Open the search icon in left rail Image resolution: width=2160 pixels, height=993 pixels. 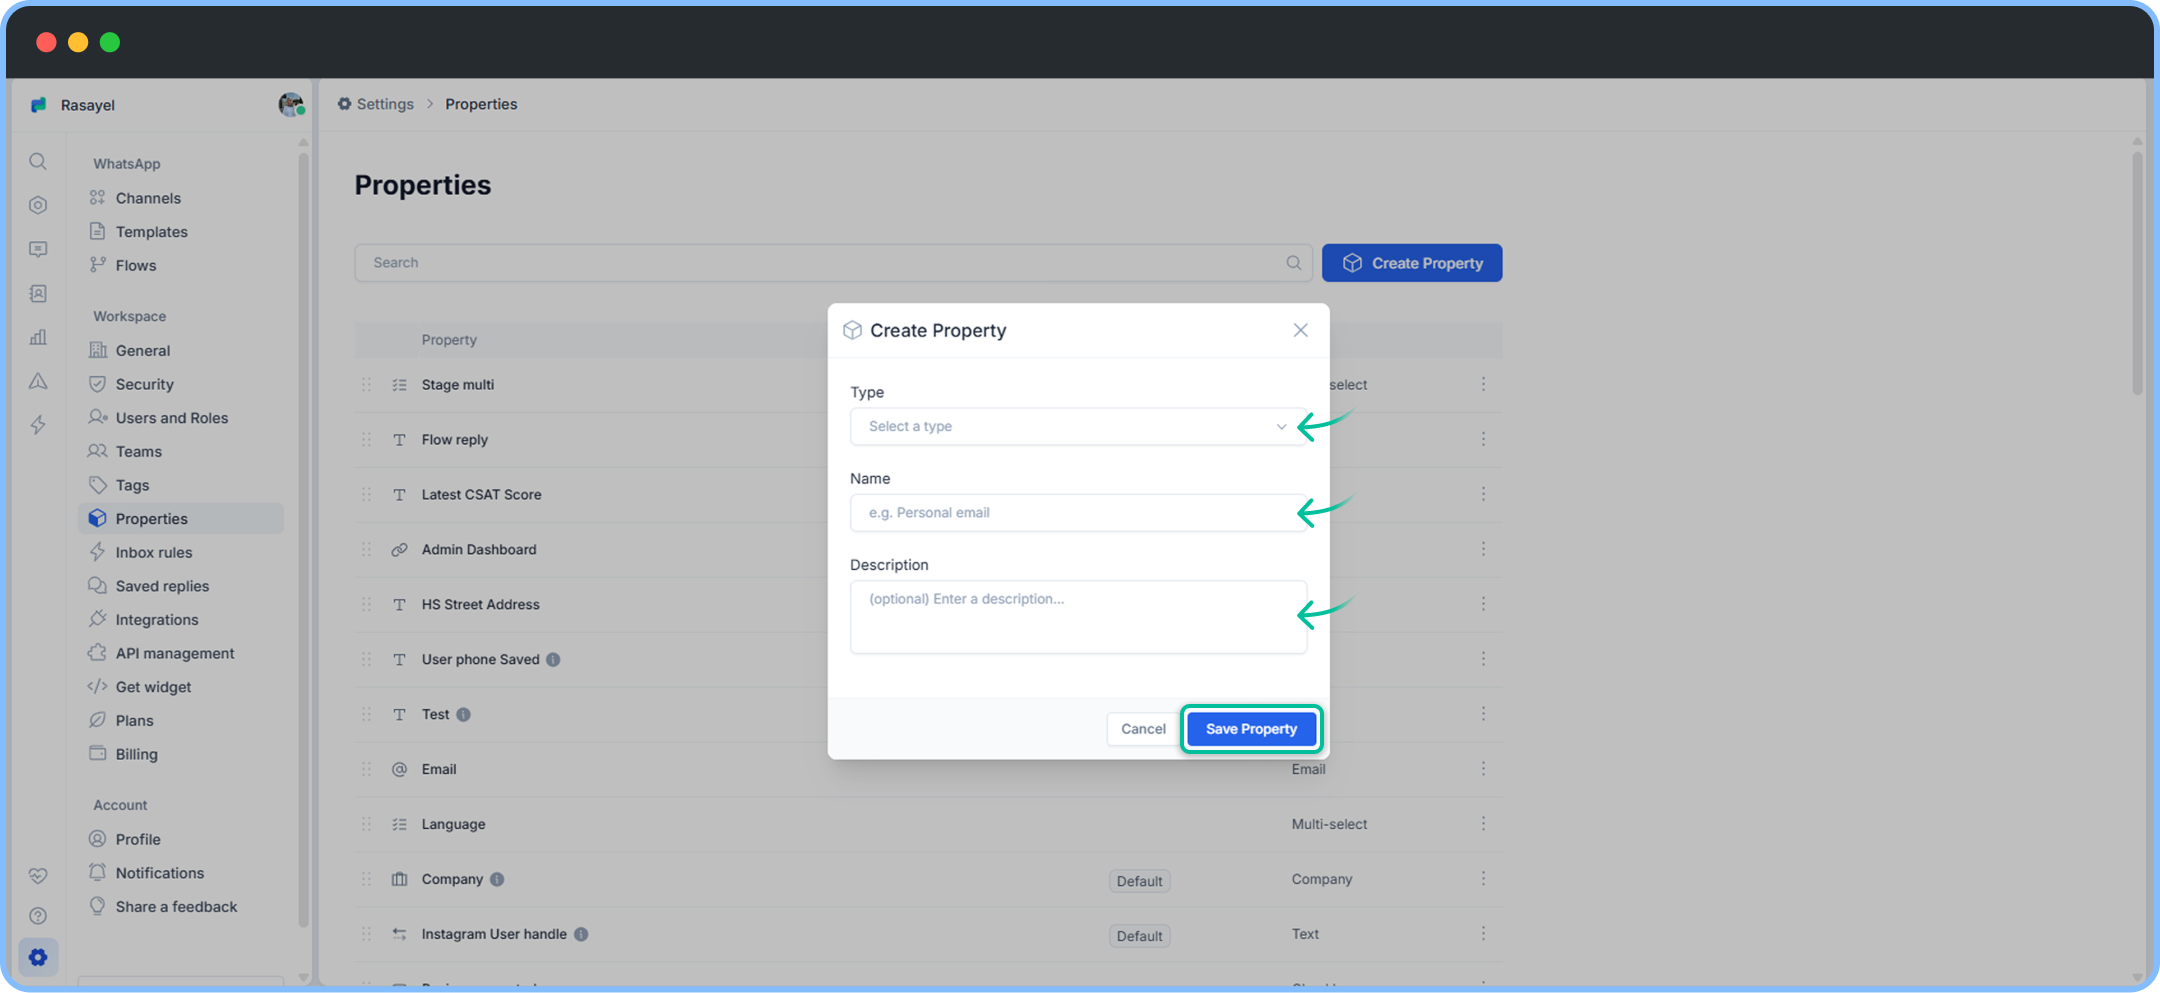click(x=38, y=161)
